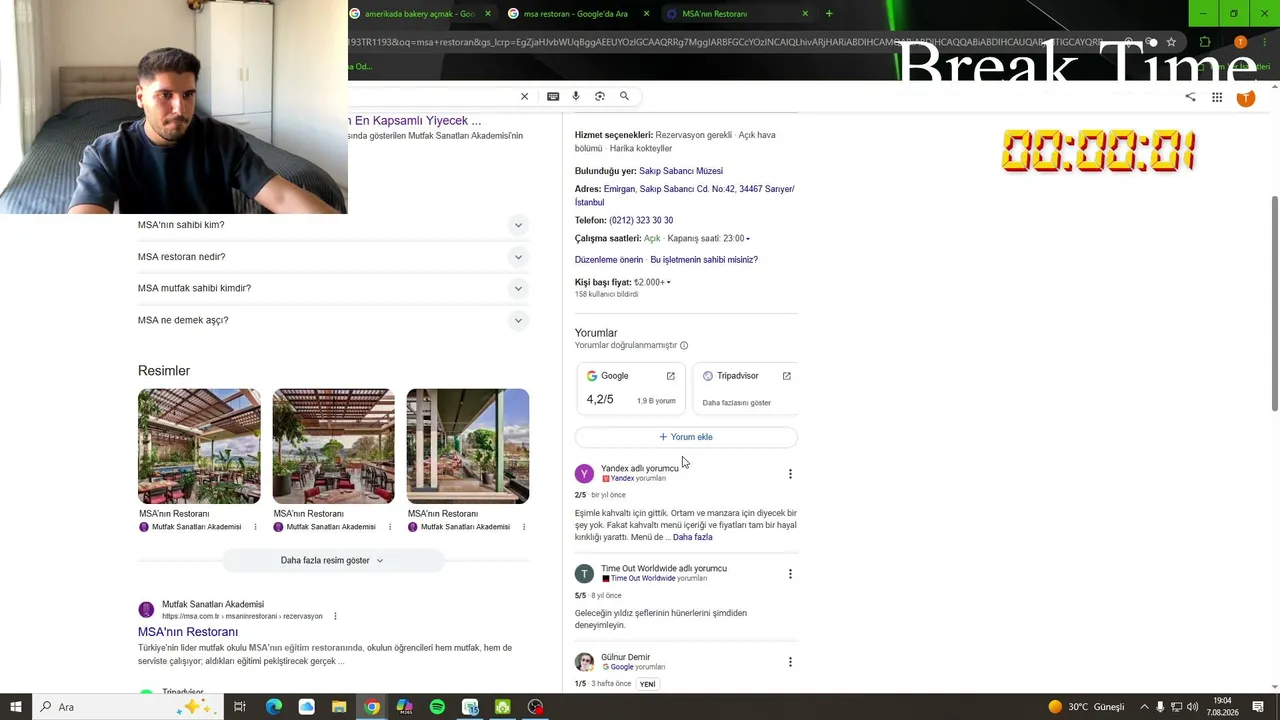Open second MSA'nın Restoranı image thumbnail
This screenshot has width=1280, height=720.
click(333, 446)
